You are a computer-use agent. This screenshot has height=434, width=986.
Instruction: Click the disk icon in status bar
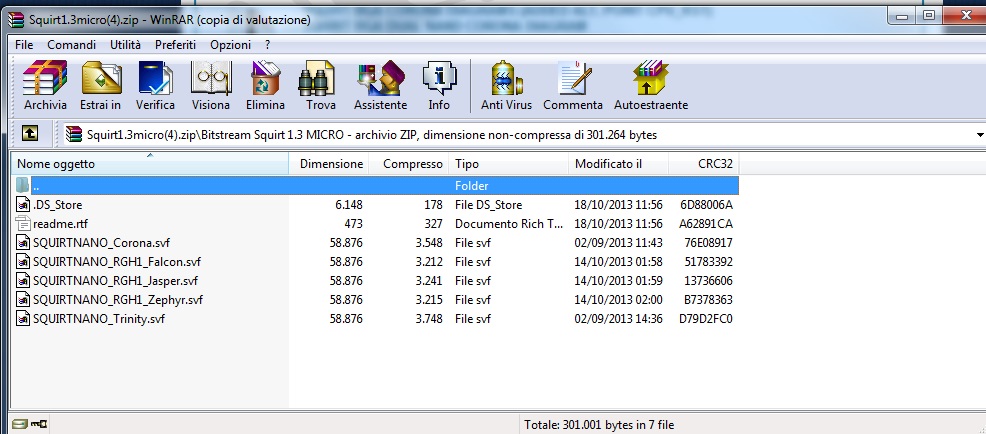[x=19, y=425]
